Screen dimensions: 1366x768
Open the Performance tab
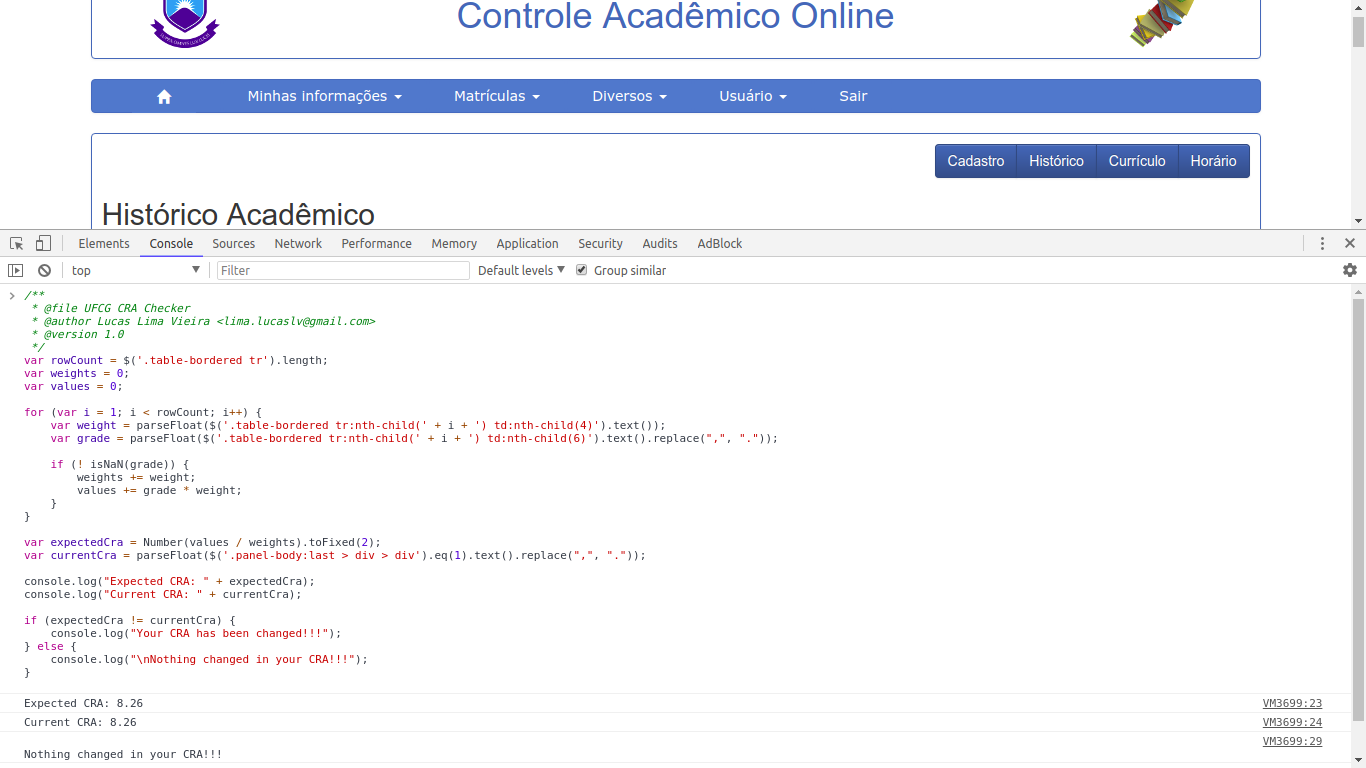point(376,243)
